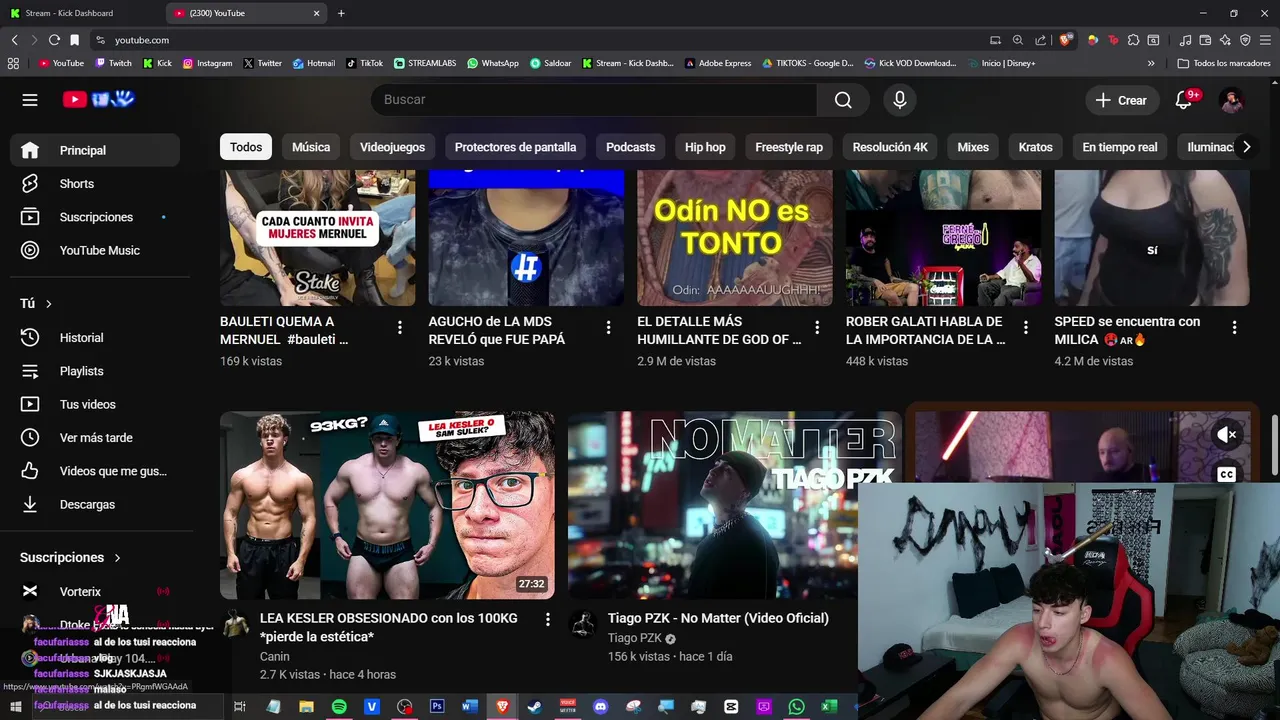
Task: Start voice search with microphone icon
Action: (x=900, y=100)
